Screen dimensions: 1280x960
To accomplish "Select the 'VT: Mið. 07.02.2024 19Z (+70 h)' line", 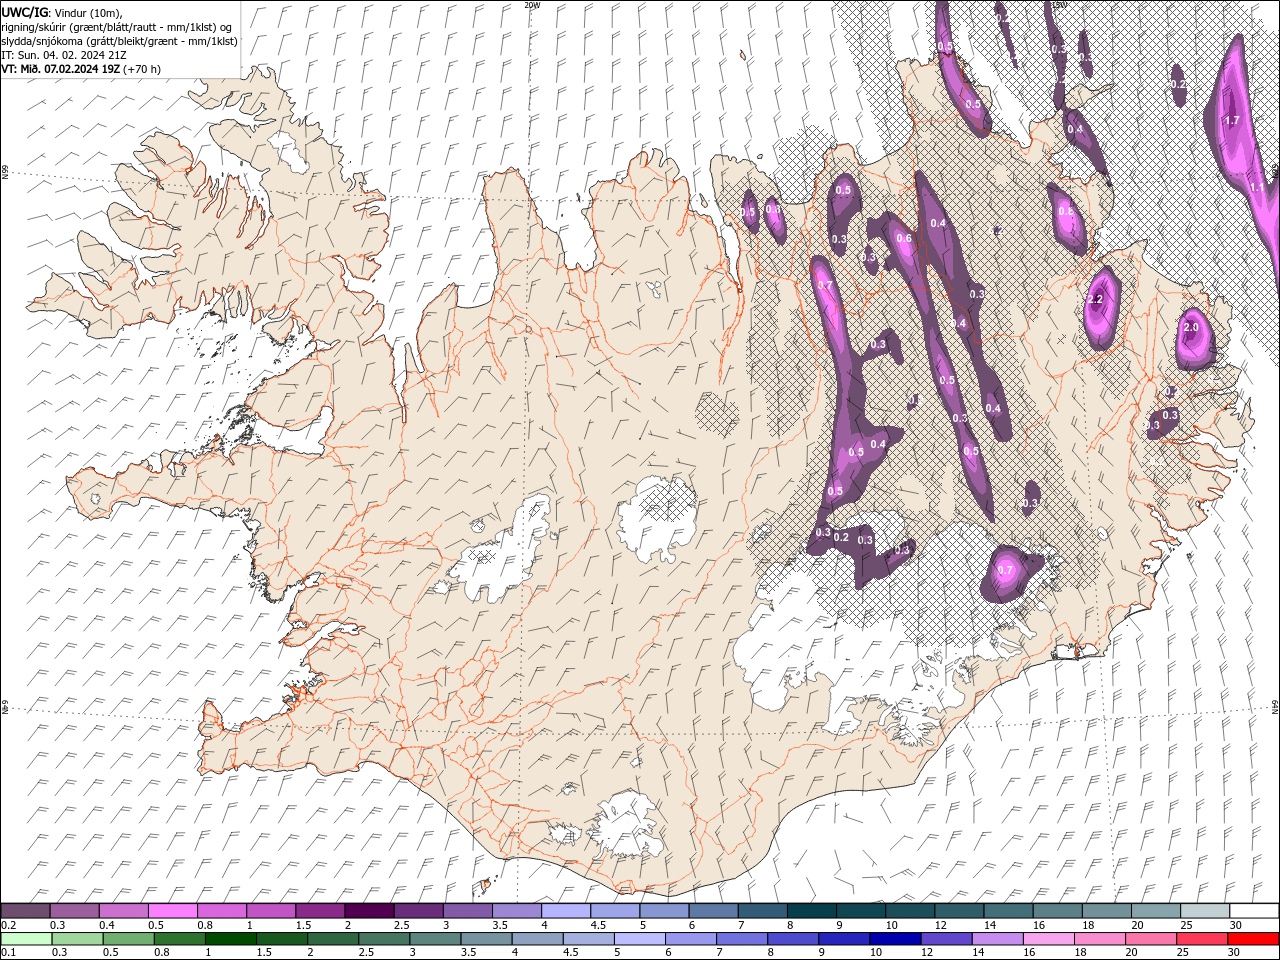I will click(x=81, y=69).
